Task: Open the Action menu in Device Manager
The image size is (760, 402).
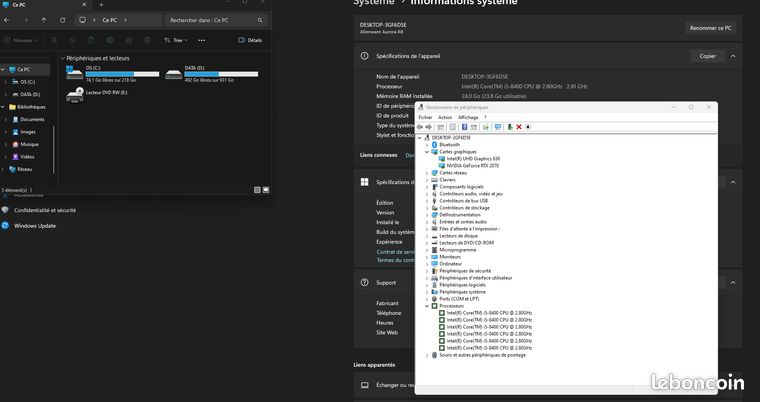Action: (445, 117)
